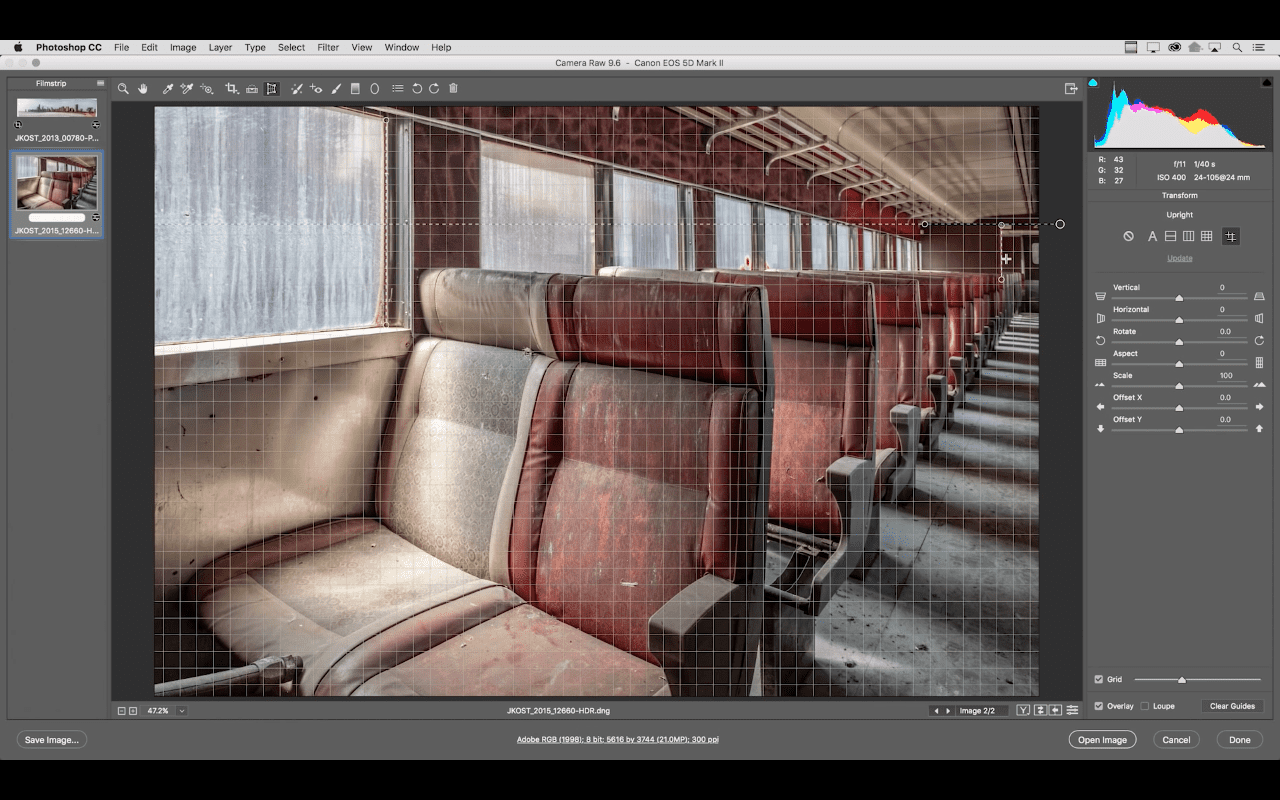Image resolution: width=1280 pixels, height=800 pixels.
Task: Open the Filmstrip panel menu
Action: (x=100, y=83)
